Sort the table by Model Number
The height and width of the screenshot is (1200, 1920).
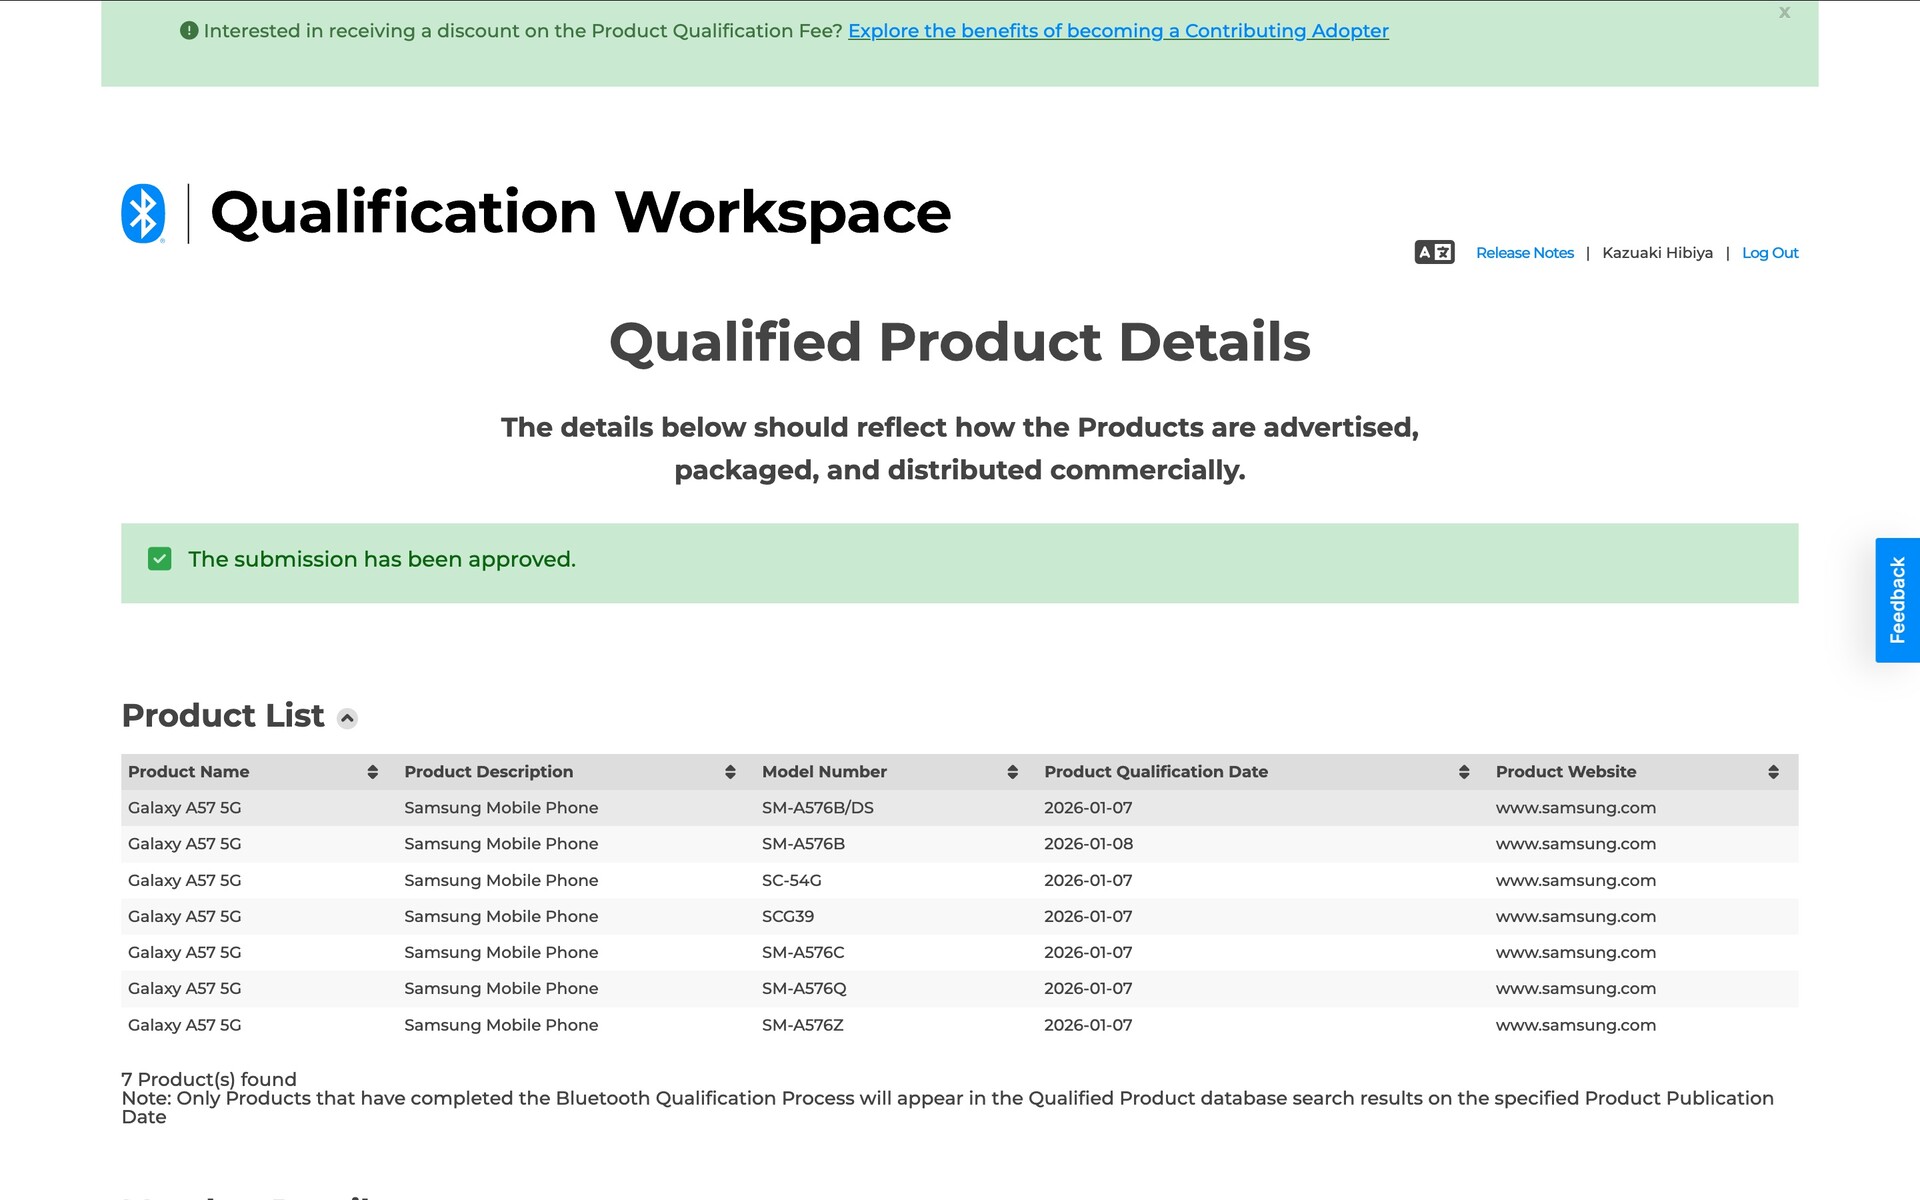[x=1012, y=772]
